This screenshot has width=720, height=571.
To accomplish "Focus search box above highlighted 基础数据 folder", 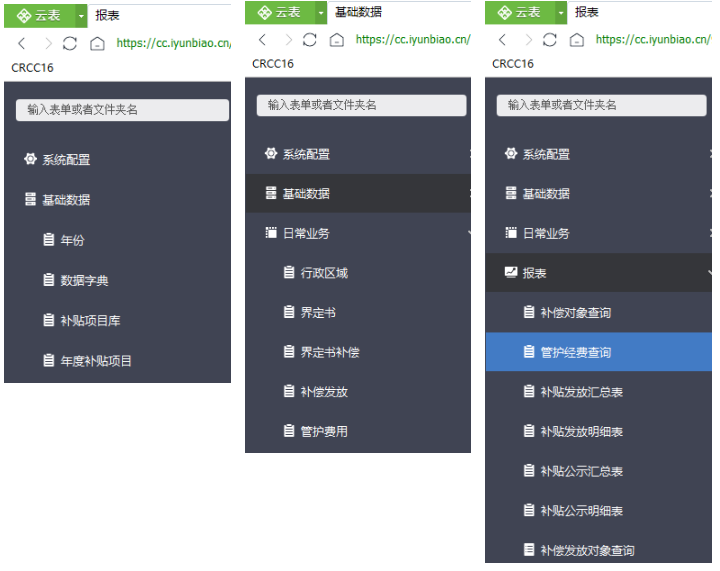I will pos(361,105).
